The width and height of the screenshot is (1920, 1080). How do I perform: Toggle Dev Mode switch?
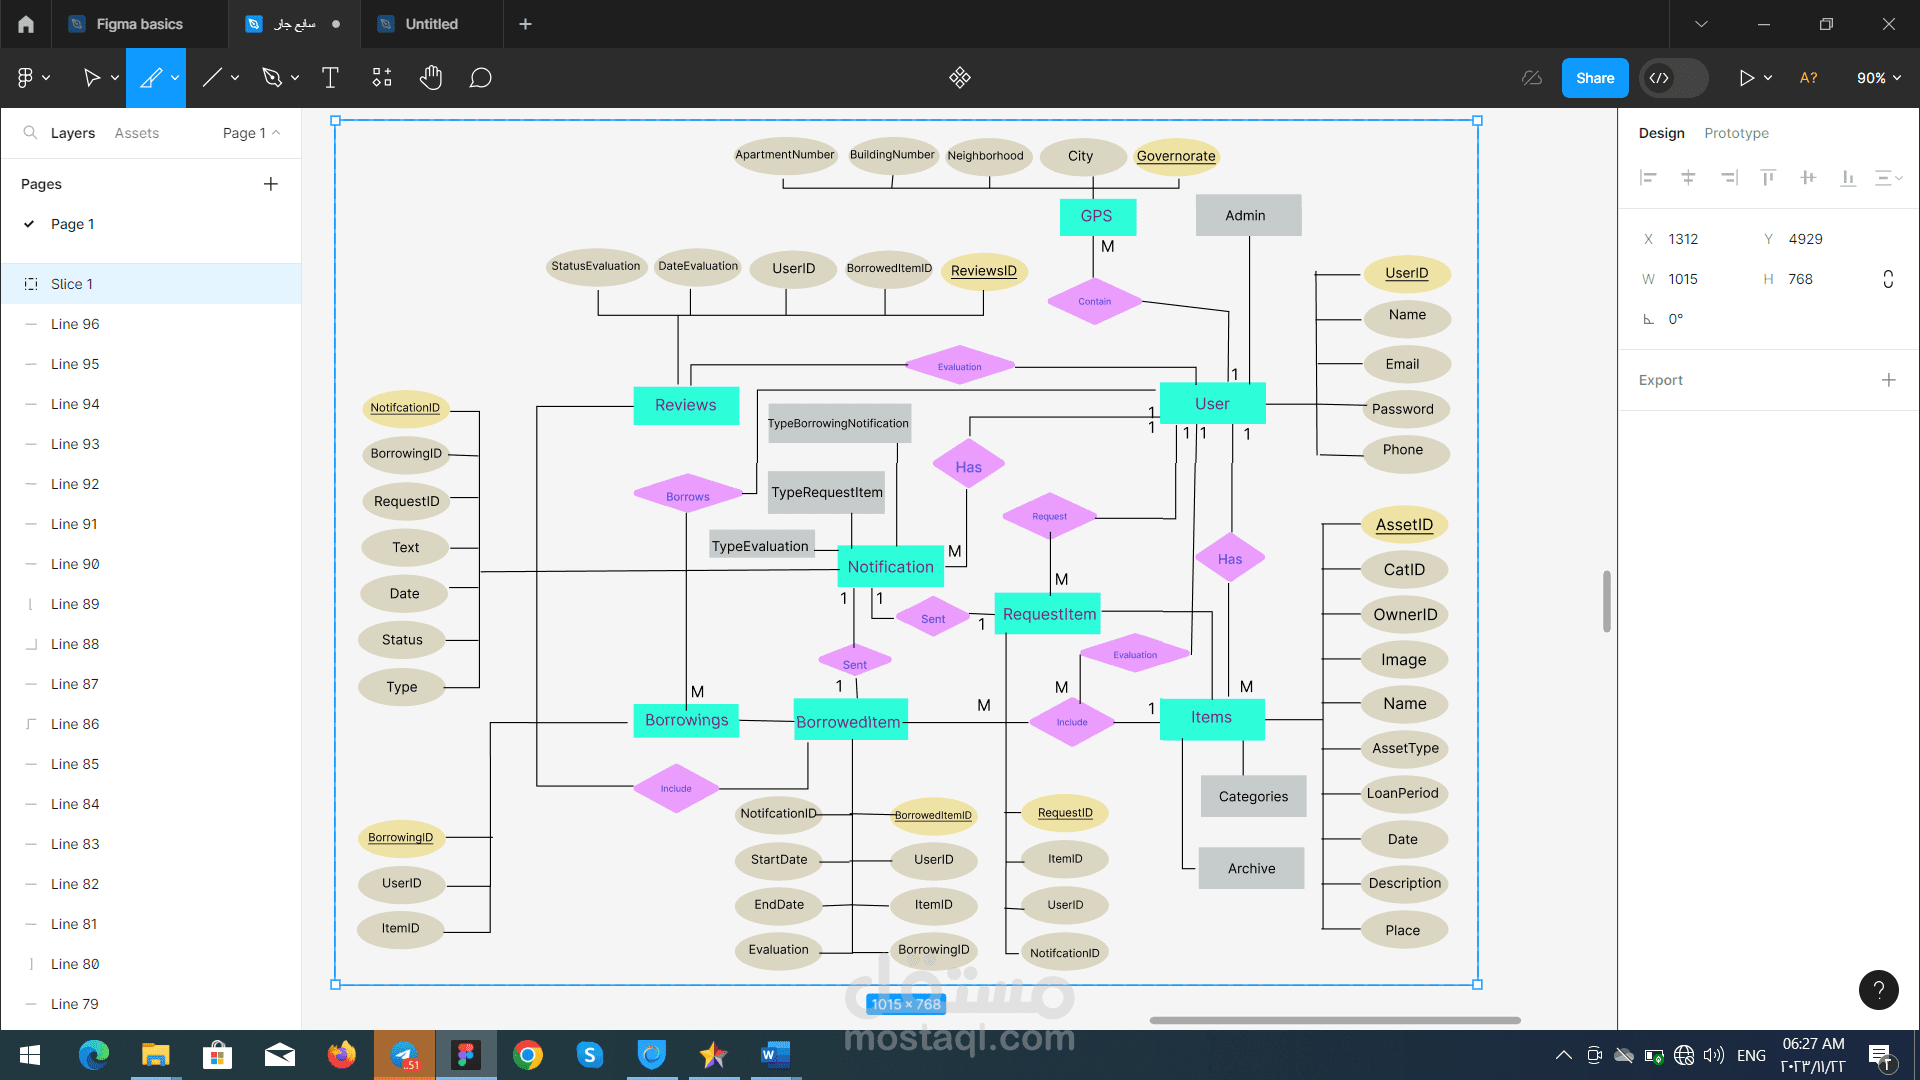[x=1673, y=78]
